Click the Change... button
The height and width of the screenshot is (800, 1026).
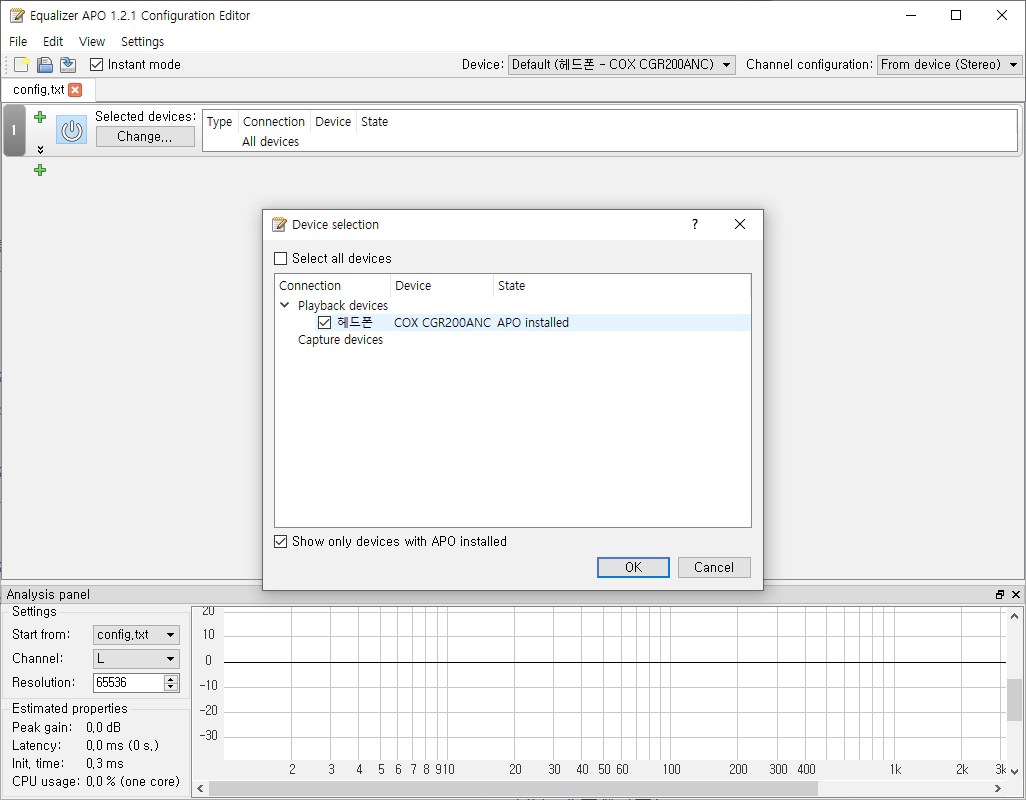pos(145,137)
